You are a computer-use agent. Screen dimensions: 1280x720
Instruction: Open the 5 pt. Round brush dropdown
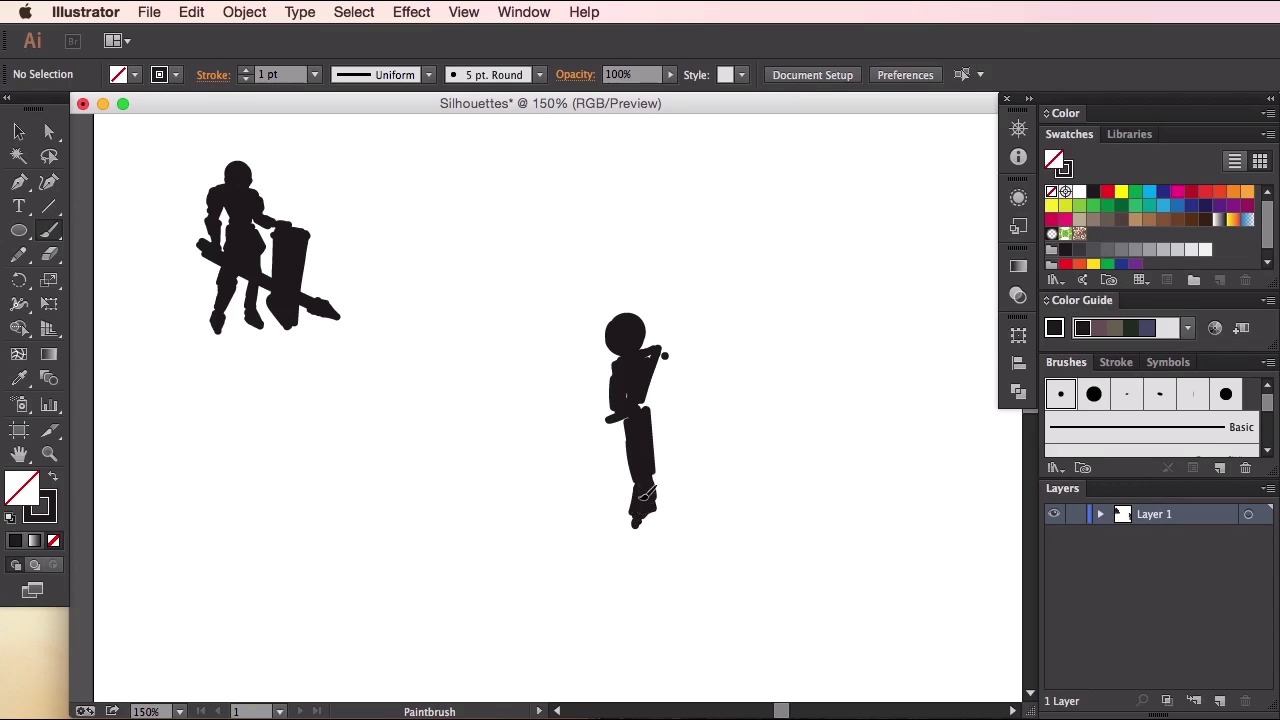pos(539,75)
